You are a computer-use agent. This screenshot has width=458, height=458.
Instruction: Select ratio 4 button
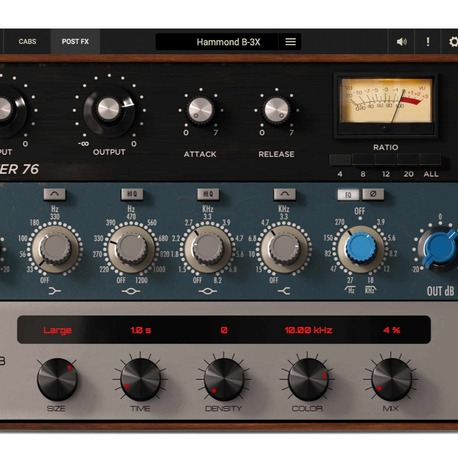point(340,159)
